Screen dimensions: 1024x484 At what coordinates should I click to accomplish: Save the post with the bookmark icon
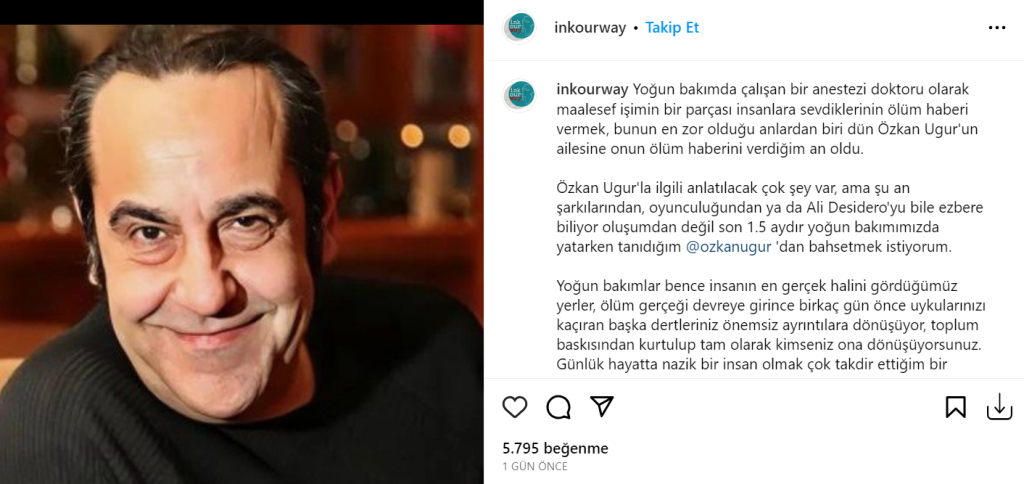pos(955,407)
